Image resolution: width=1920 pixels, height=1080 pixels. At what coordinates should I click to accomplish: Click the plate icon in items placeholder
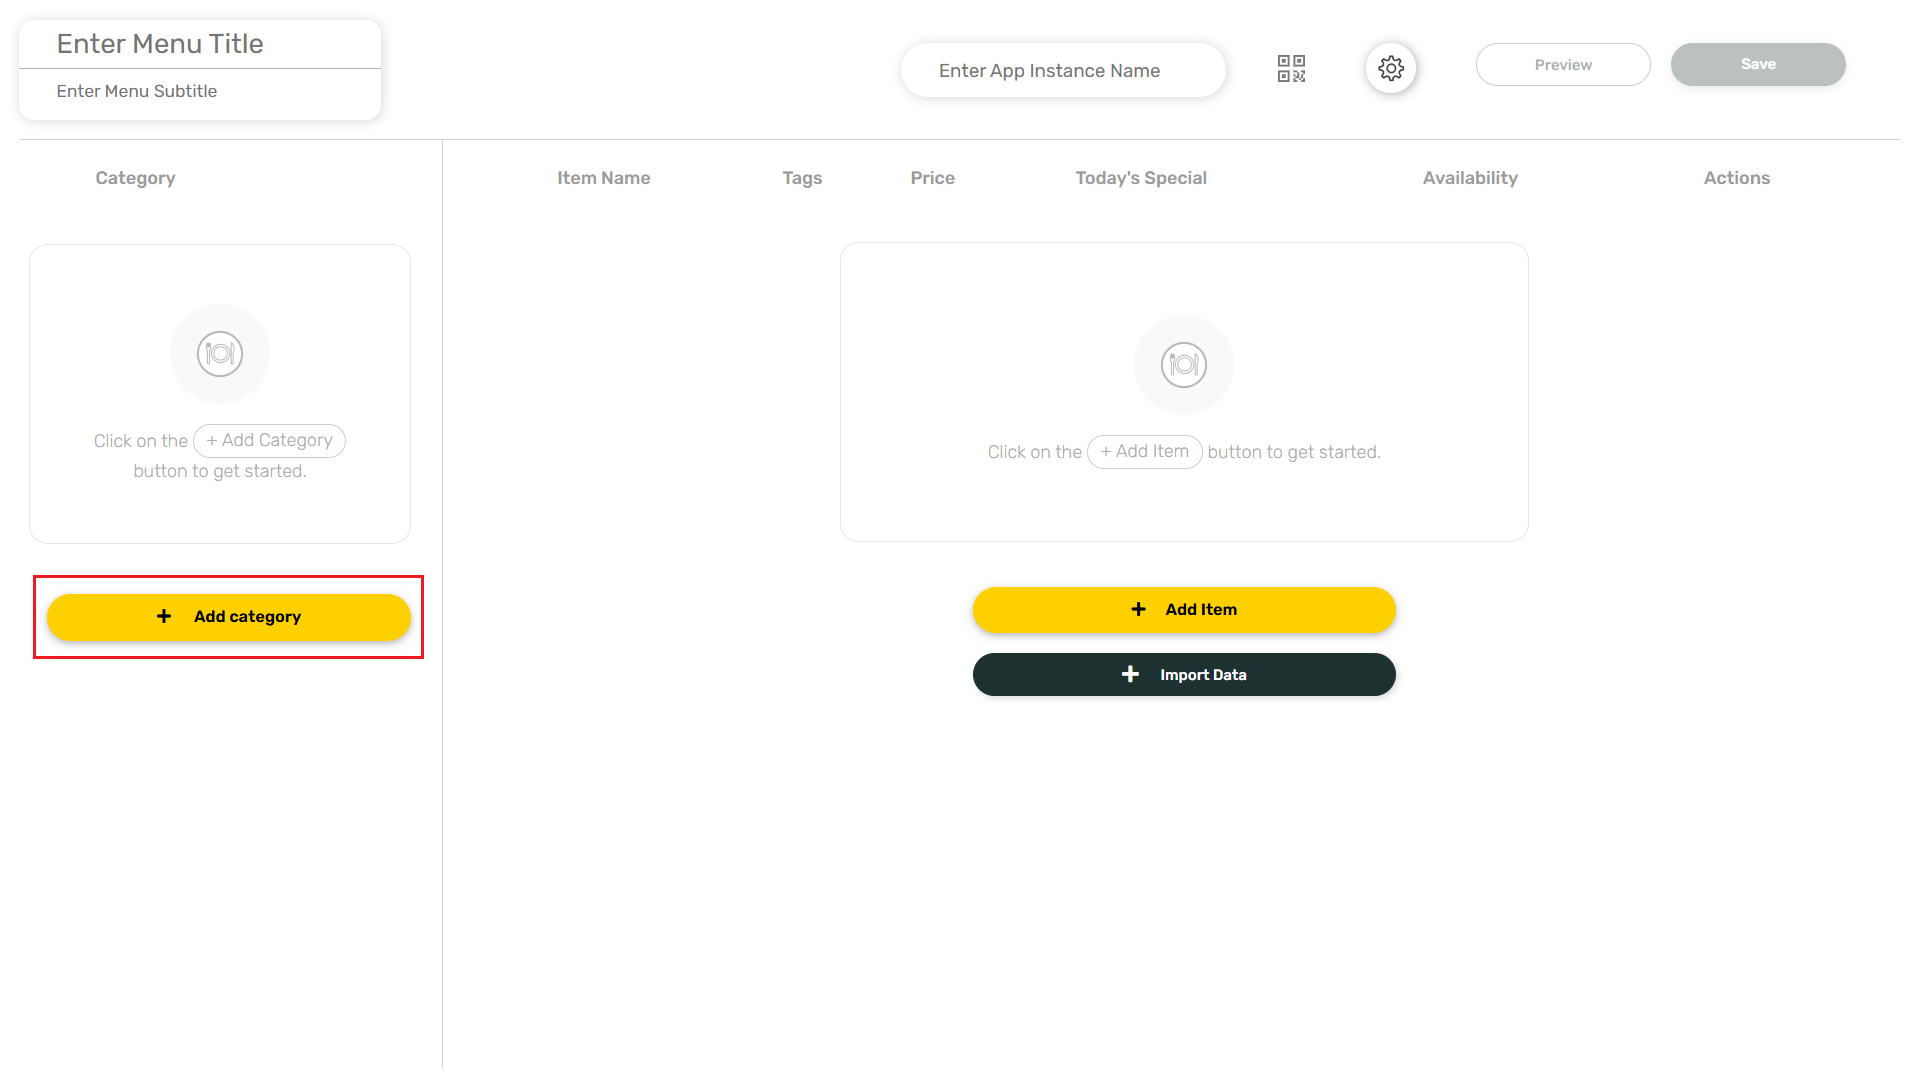pyautogui.click(x=1184, y=365)
